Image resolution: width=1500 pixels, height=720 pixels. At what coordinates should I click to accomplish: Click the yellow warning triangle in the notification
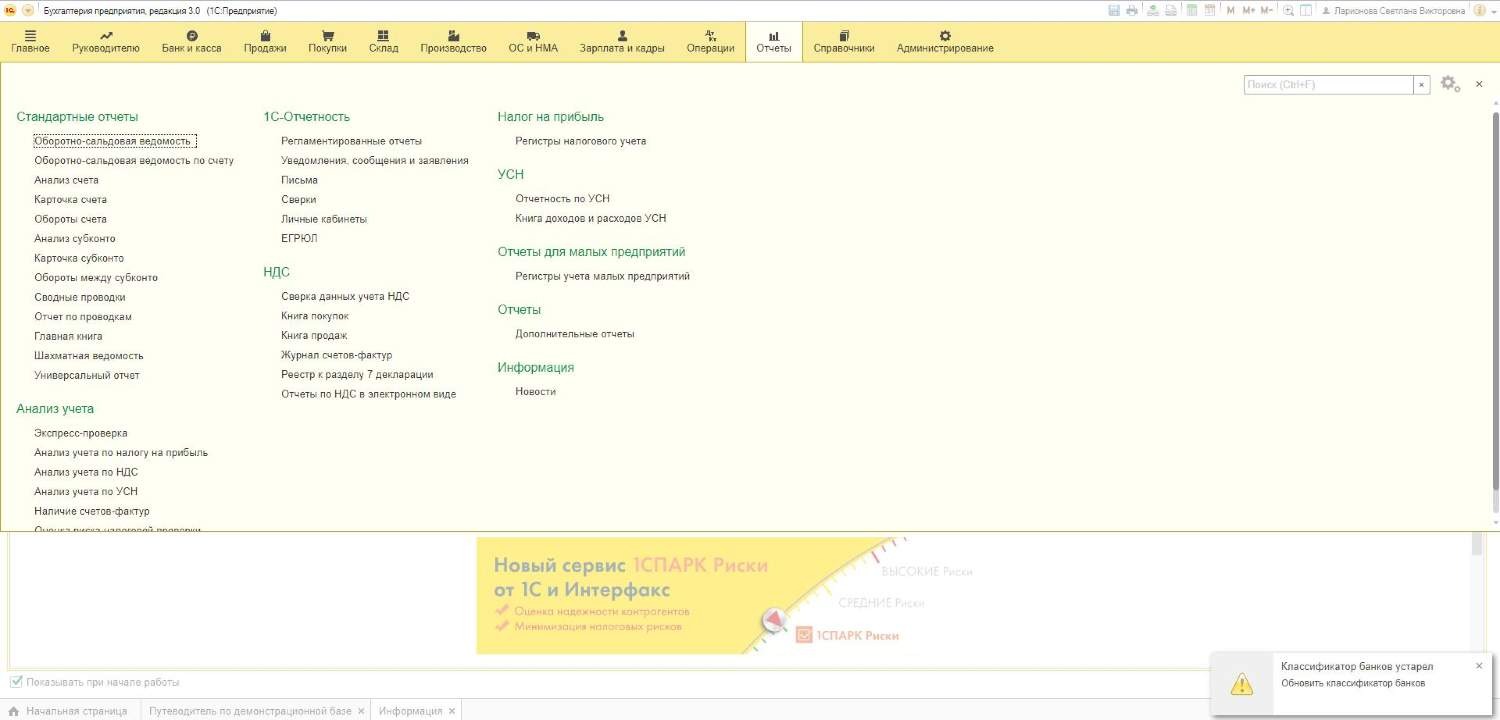click(x=1241, y=684)
